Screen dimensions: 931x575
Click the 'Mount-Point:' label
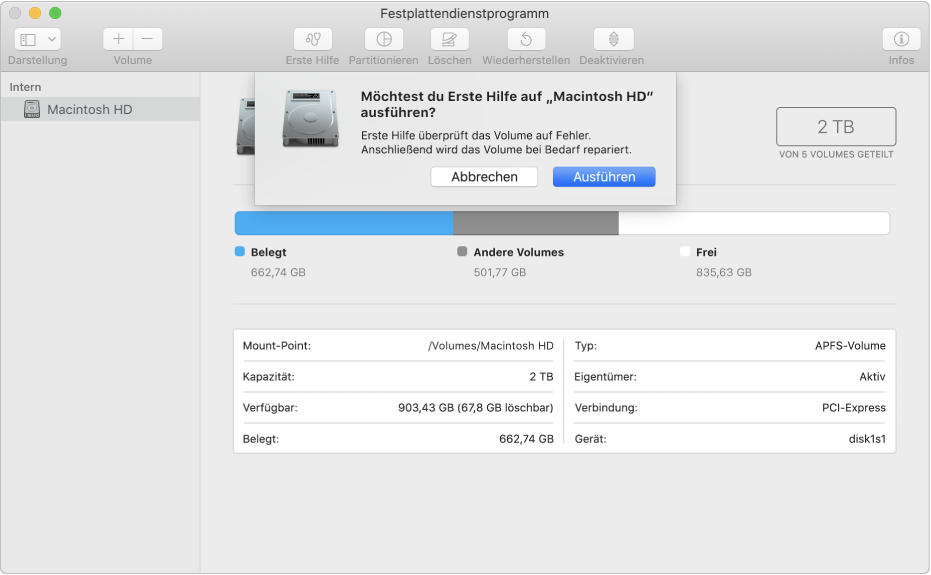pyautogui.click(x=277, y=346)
